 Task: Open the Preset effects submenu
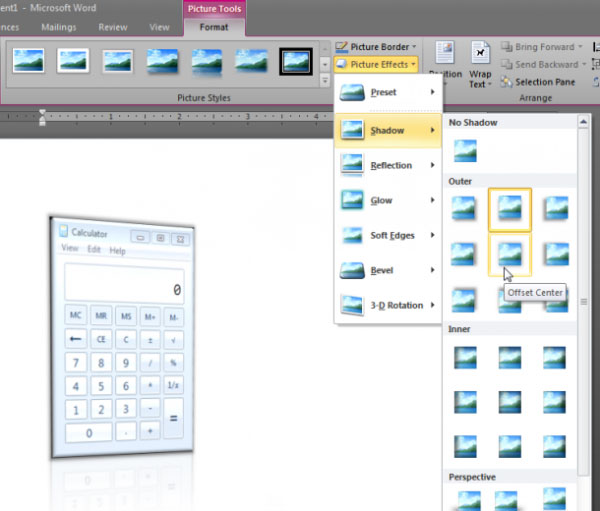click(388, 92)
